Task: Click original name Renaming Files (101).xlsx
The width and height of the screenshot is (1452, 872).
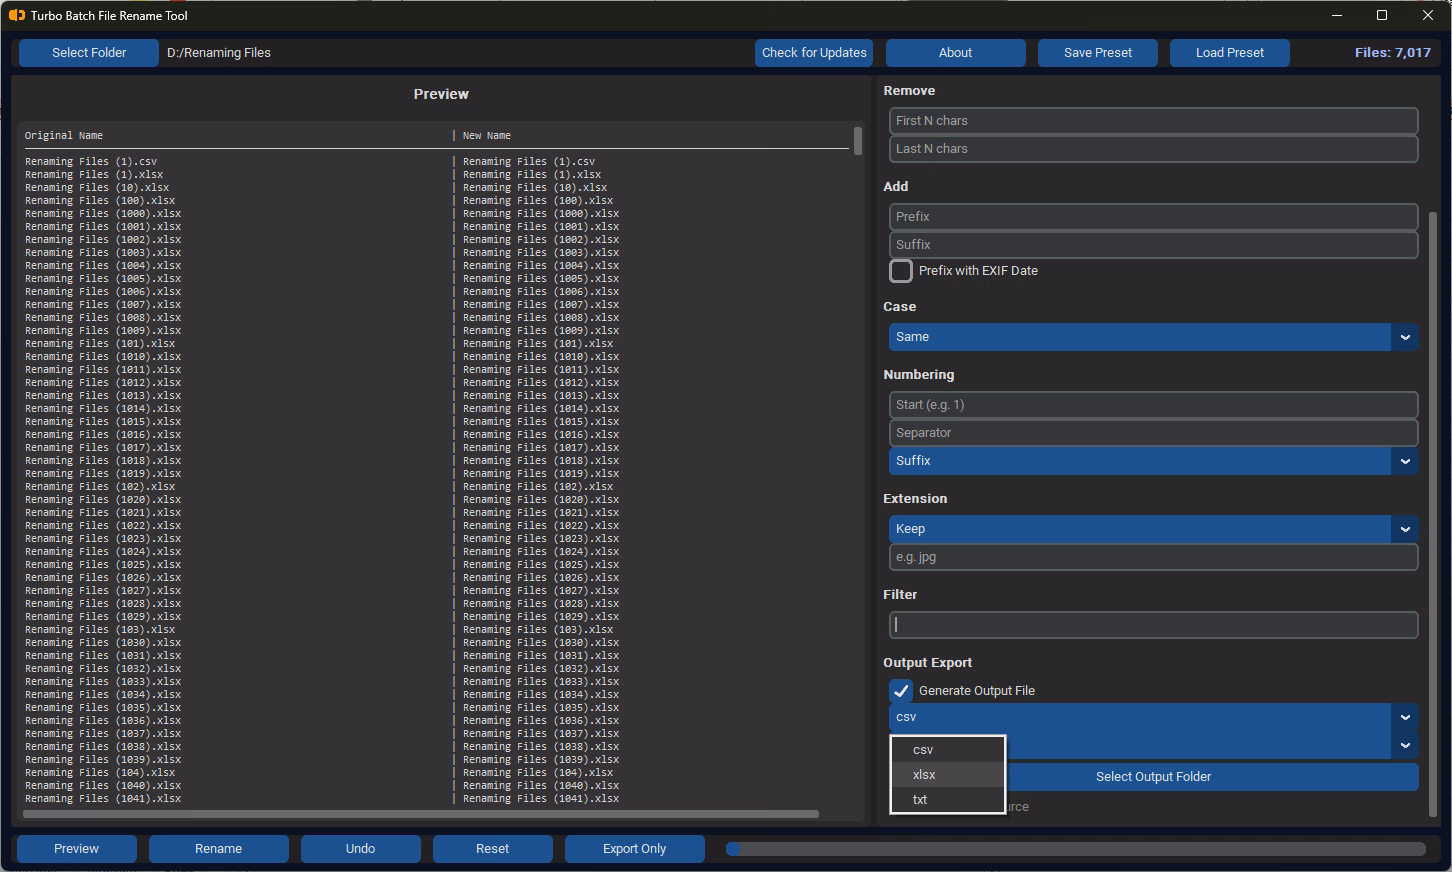Action: [100, 343]
